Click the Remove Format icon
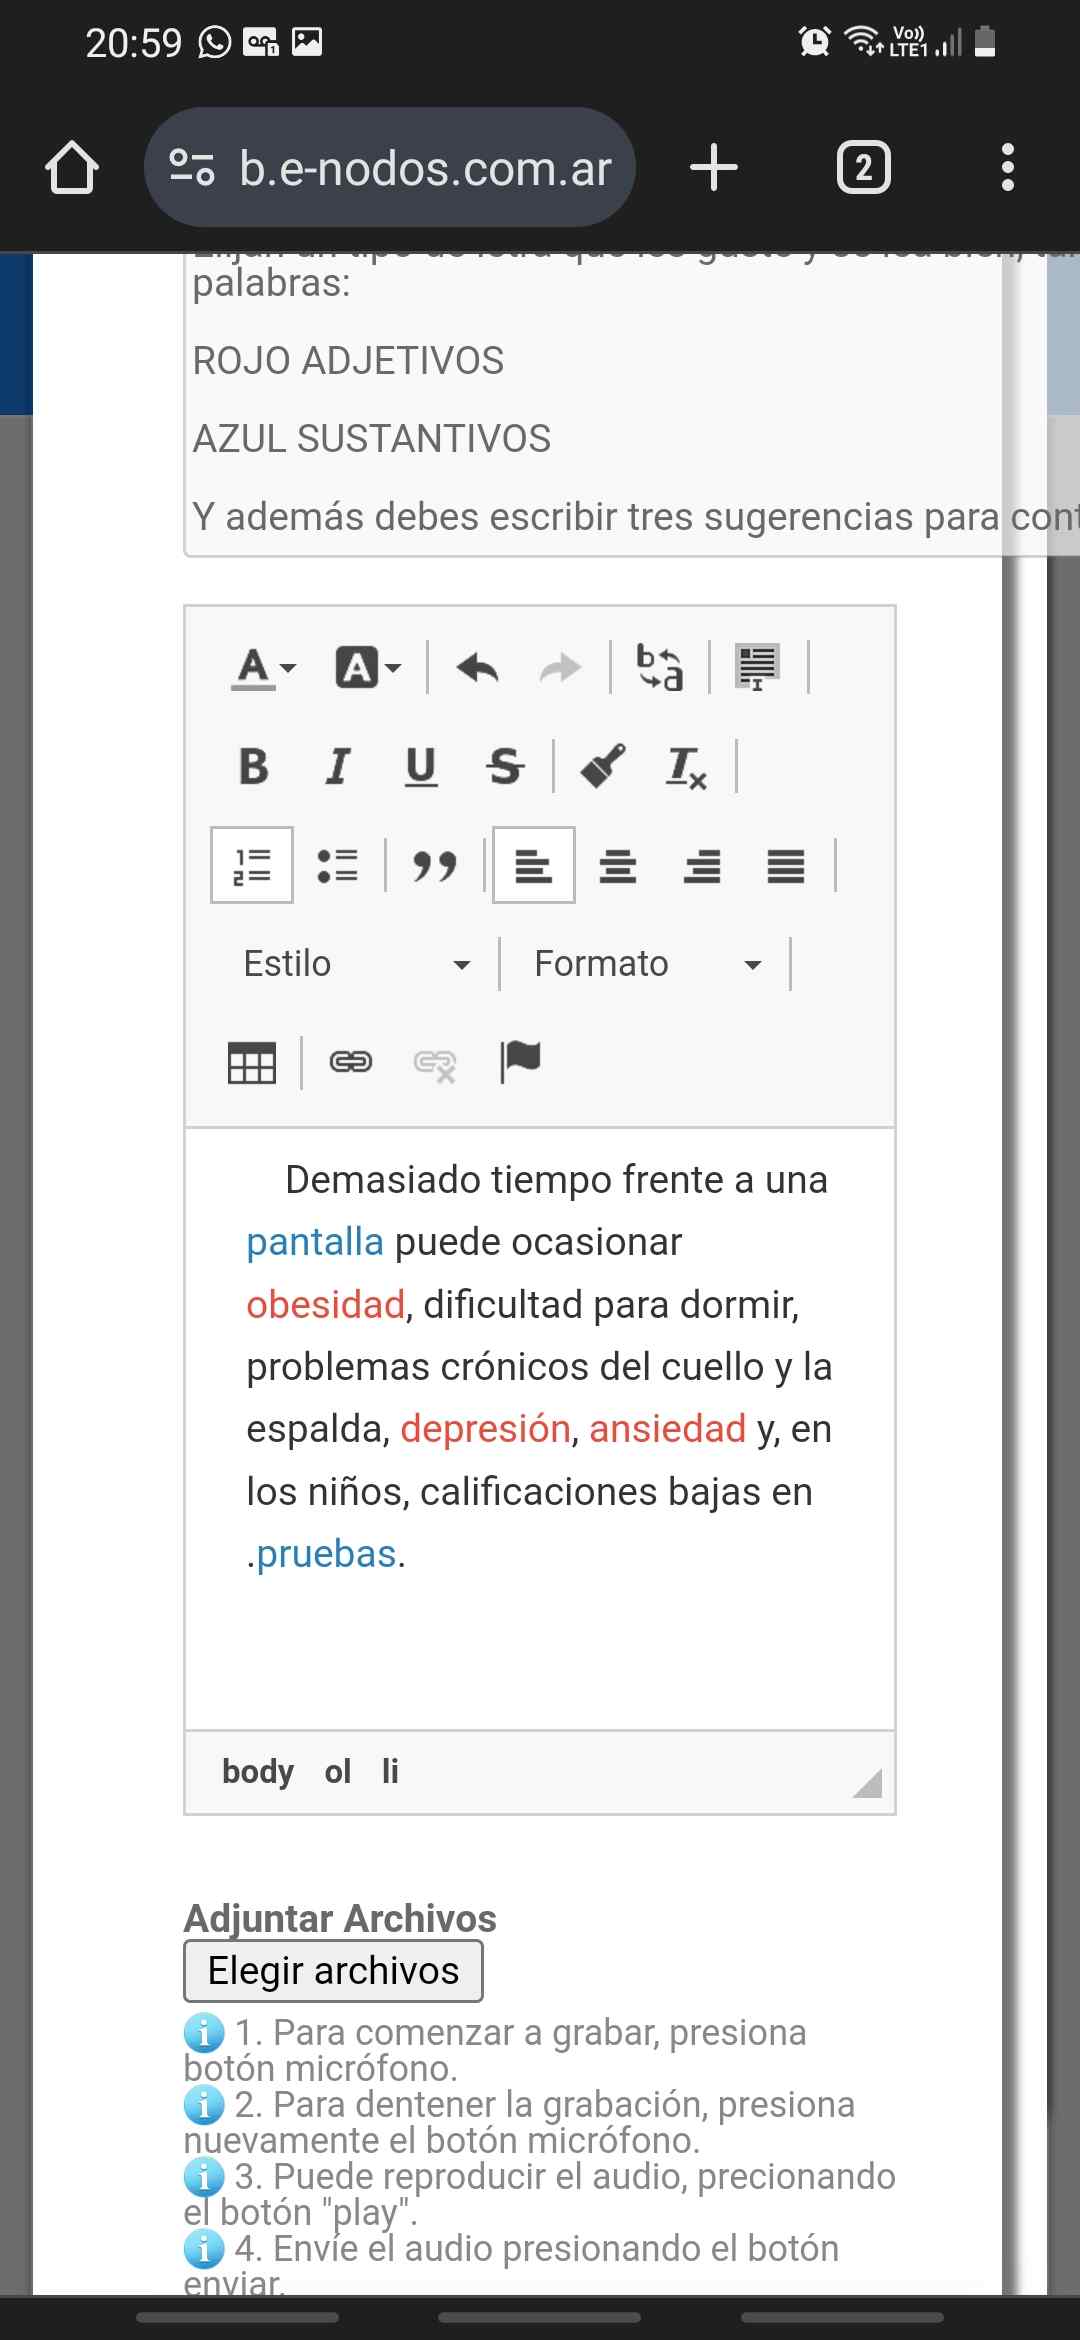Screen dimensions: 1080x2340 (686, 767)
